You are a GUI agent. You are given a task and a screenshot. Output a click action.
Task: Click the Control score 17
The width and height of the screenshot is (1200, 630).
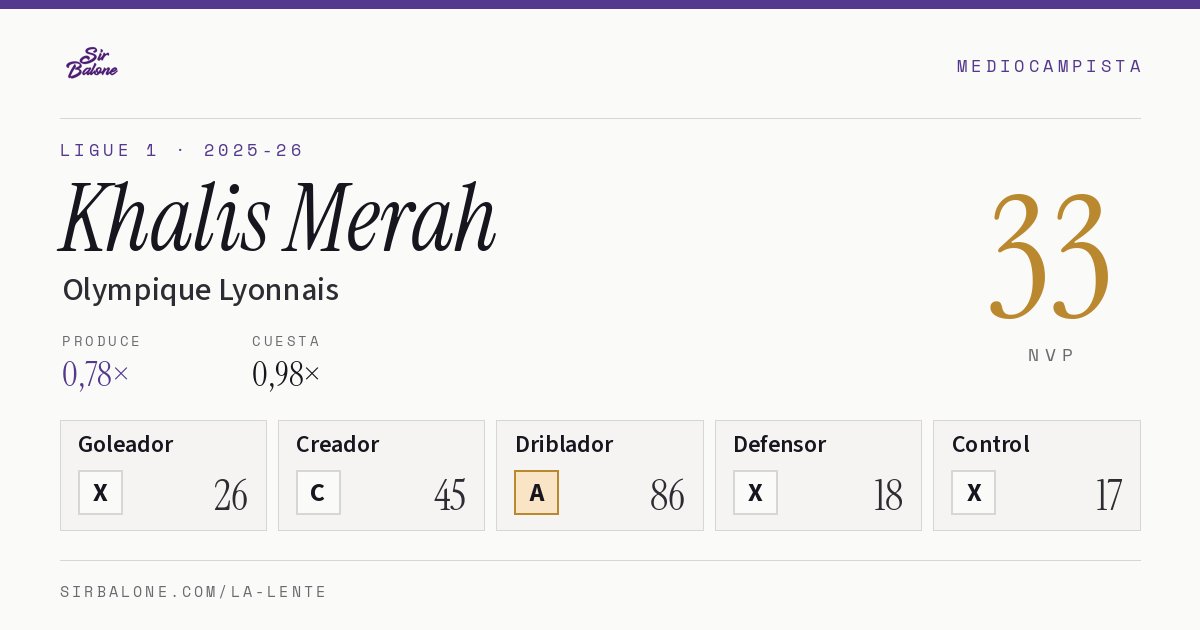[x=1108, y=495]
